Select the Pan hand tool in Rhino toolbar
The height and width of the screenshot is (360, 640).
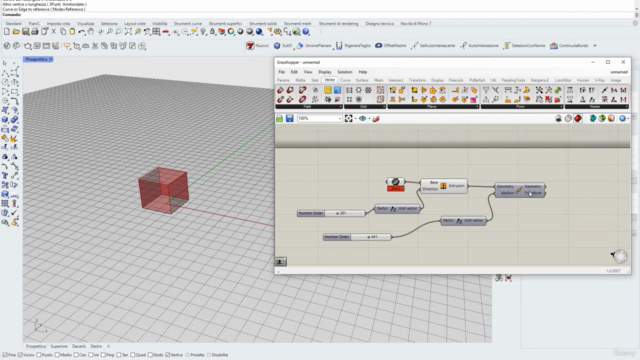(91, 32)
